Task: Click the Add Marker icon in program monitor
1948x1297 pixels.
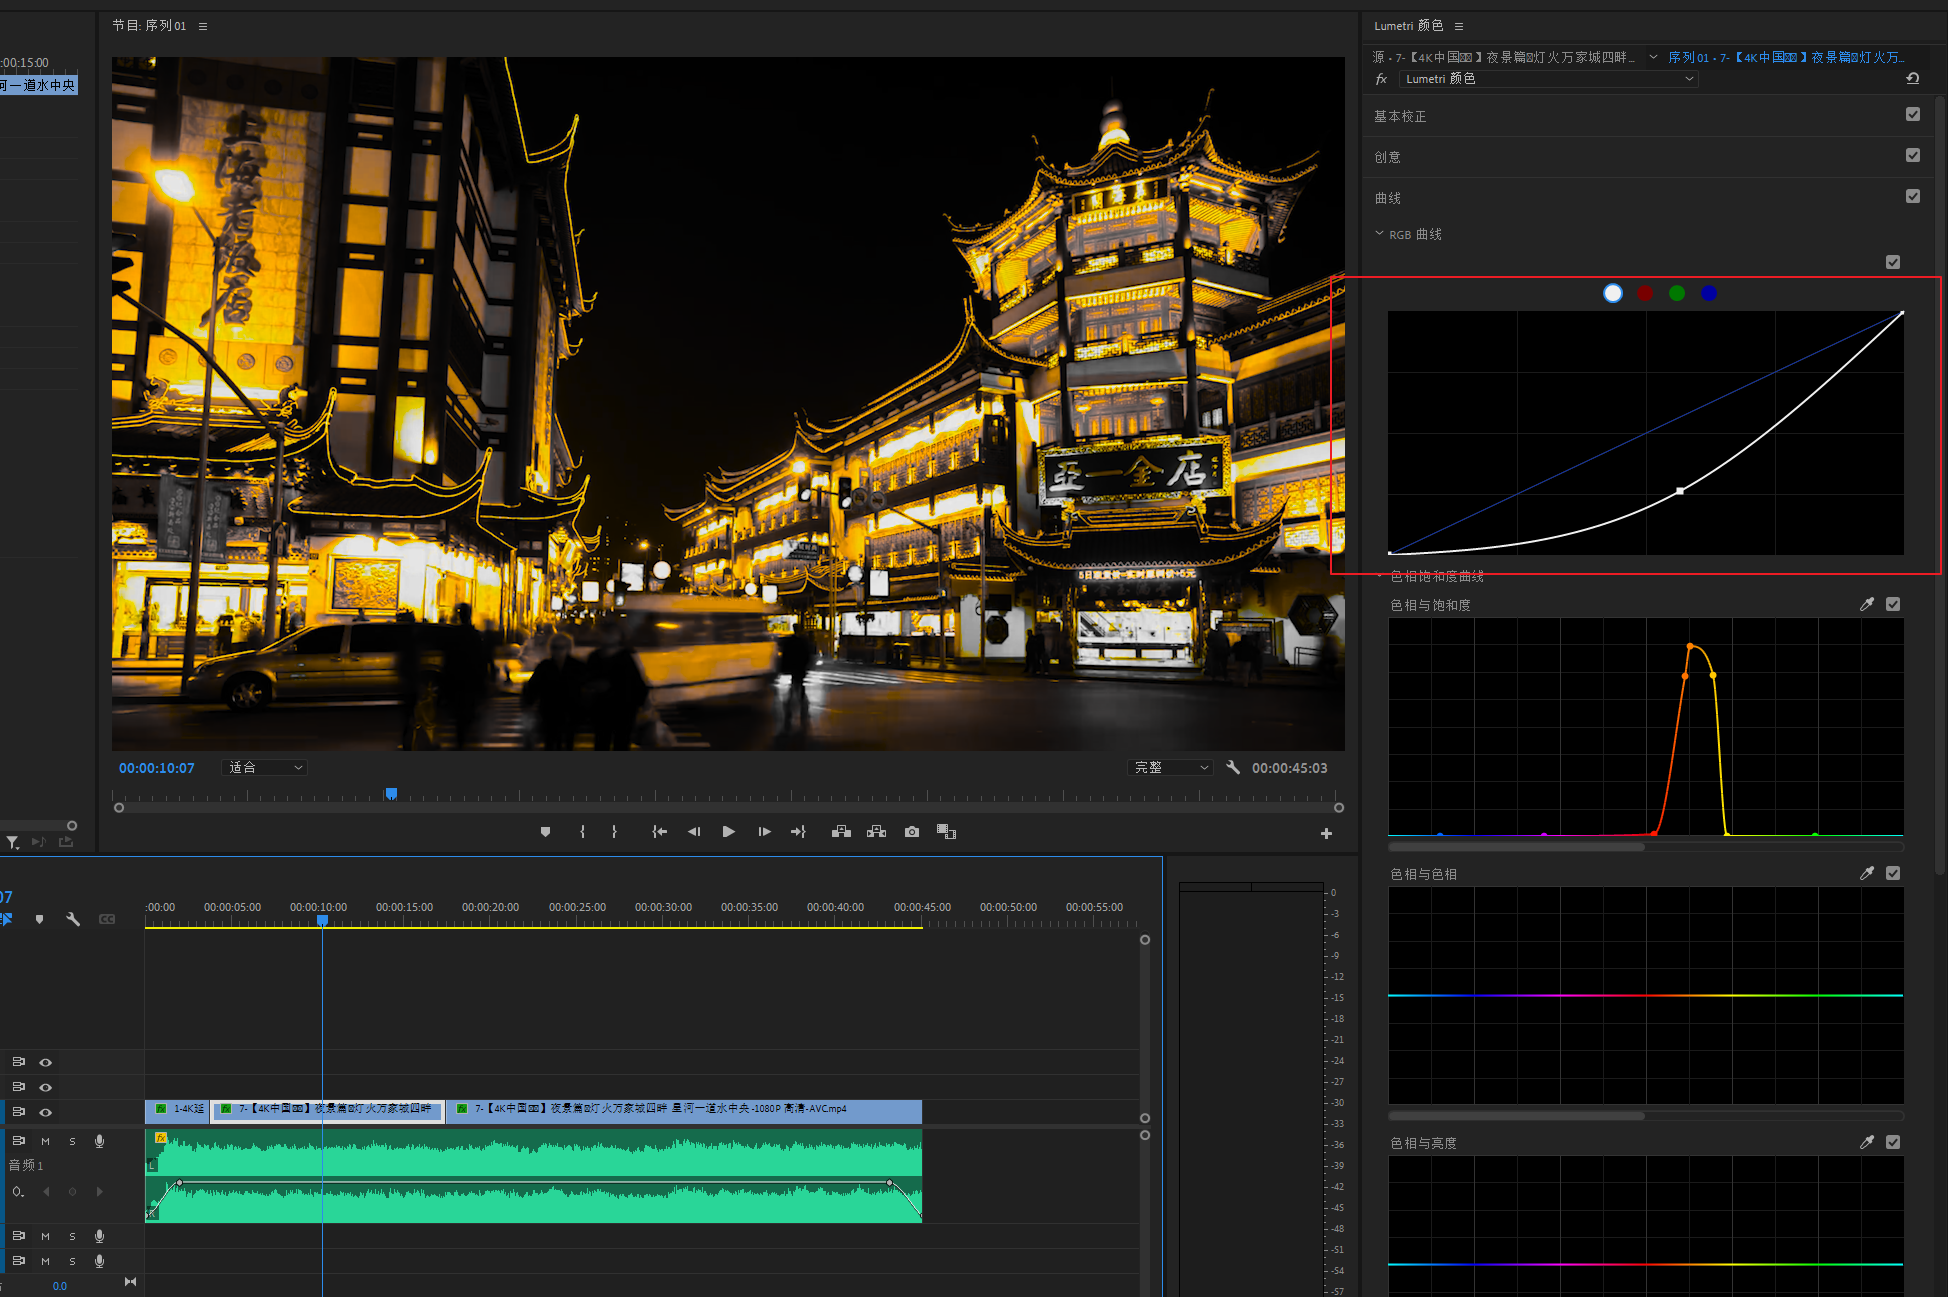Action: [x=545, y=832]
